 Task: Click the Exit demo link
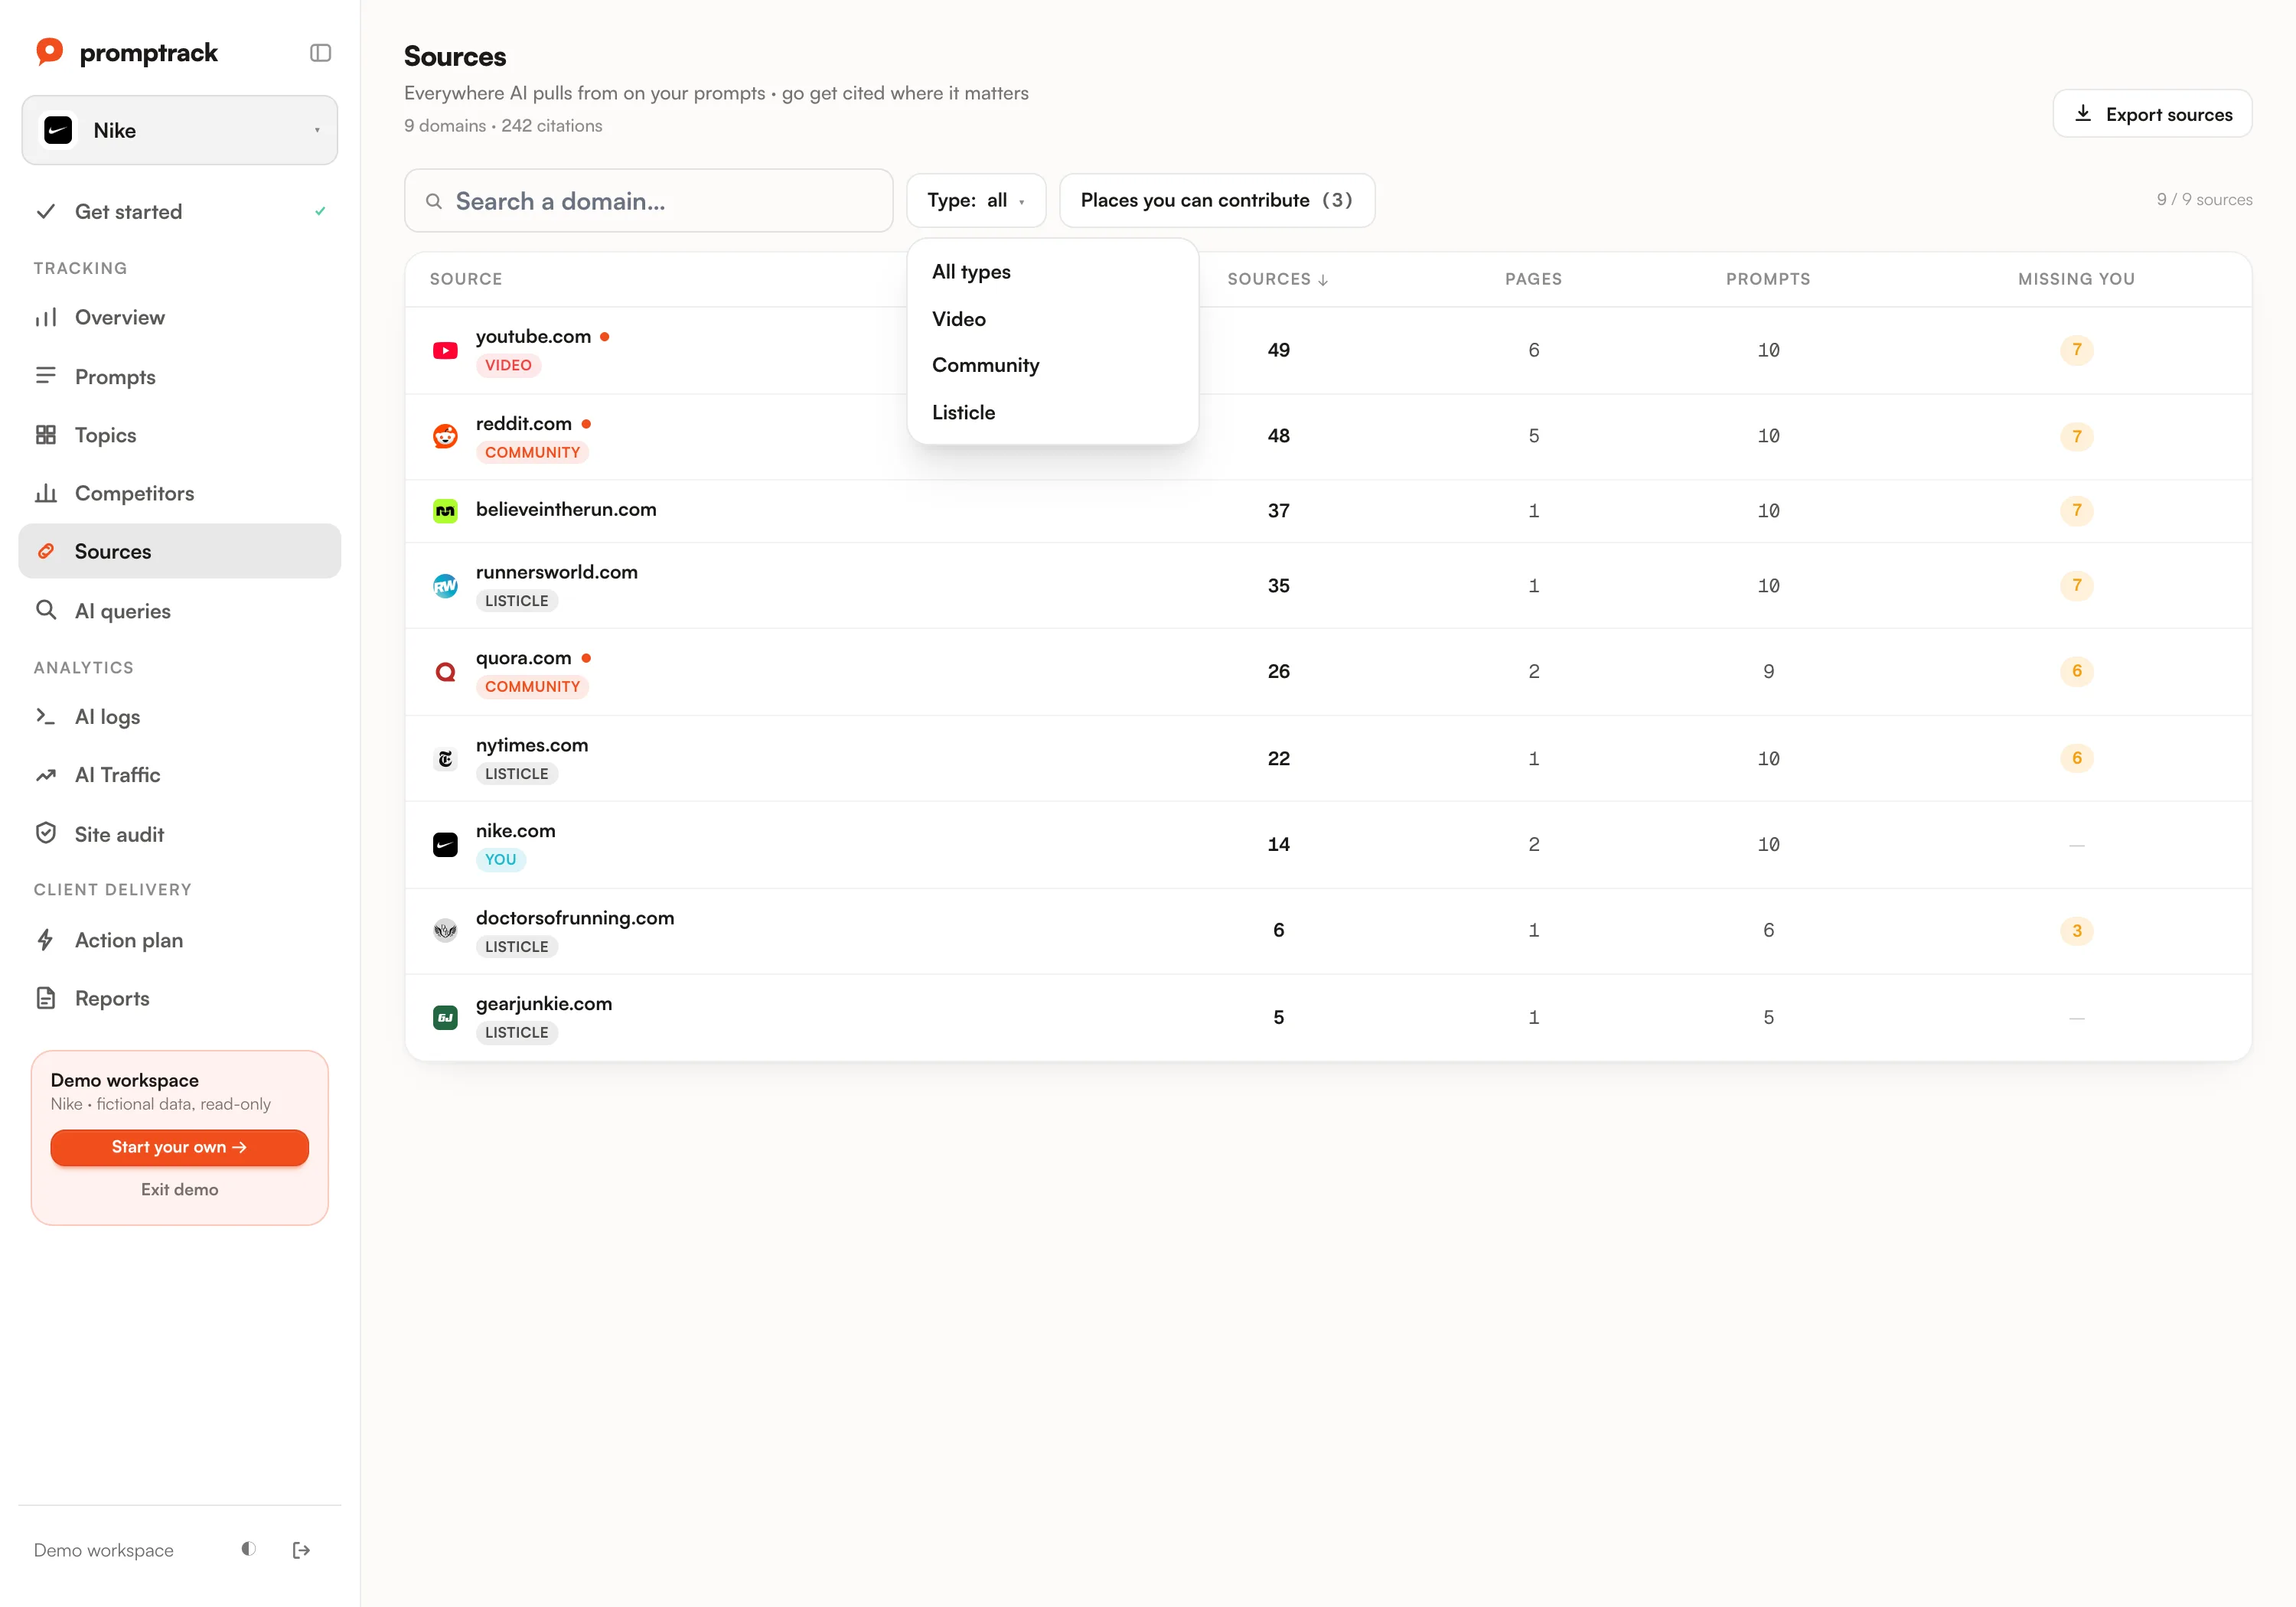(180, 1189)
